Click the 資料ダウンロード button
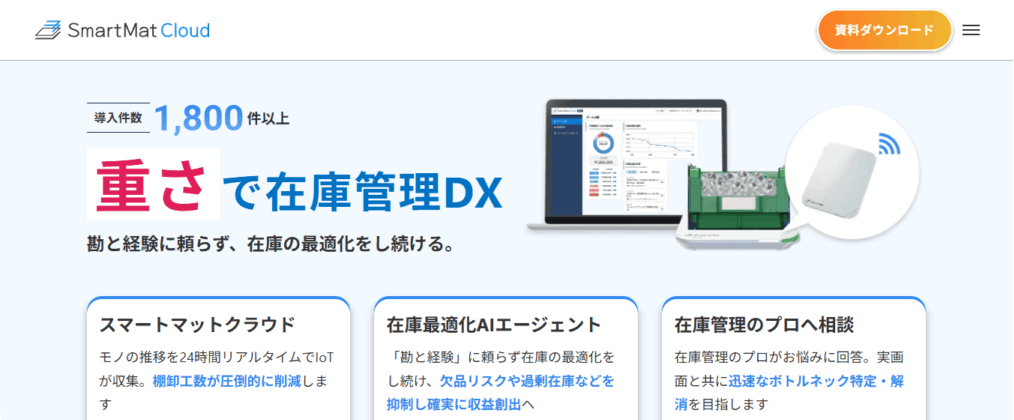This screenshot has width=1014, height=420. point(884,30)
